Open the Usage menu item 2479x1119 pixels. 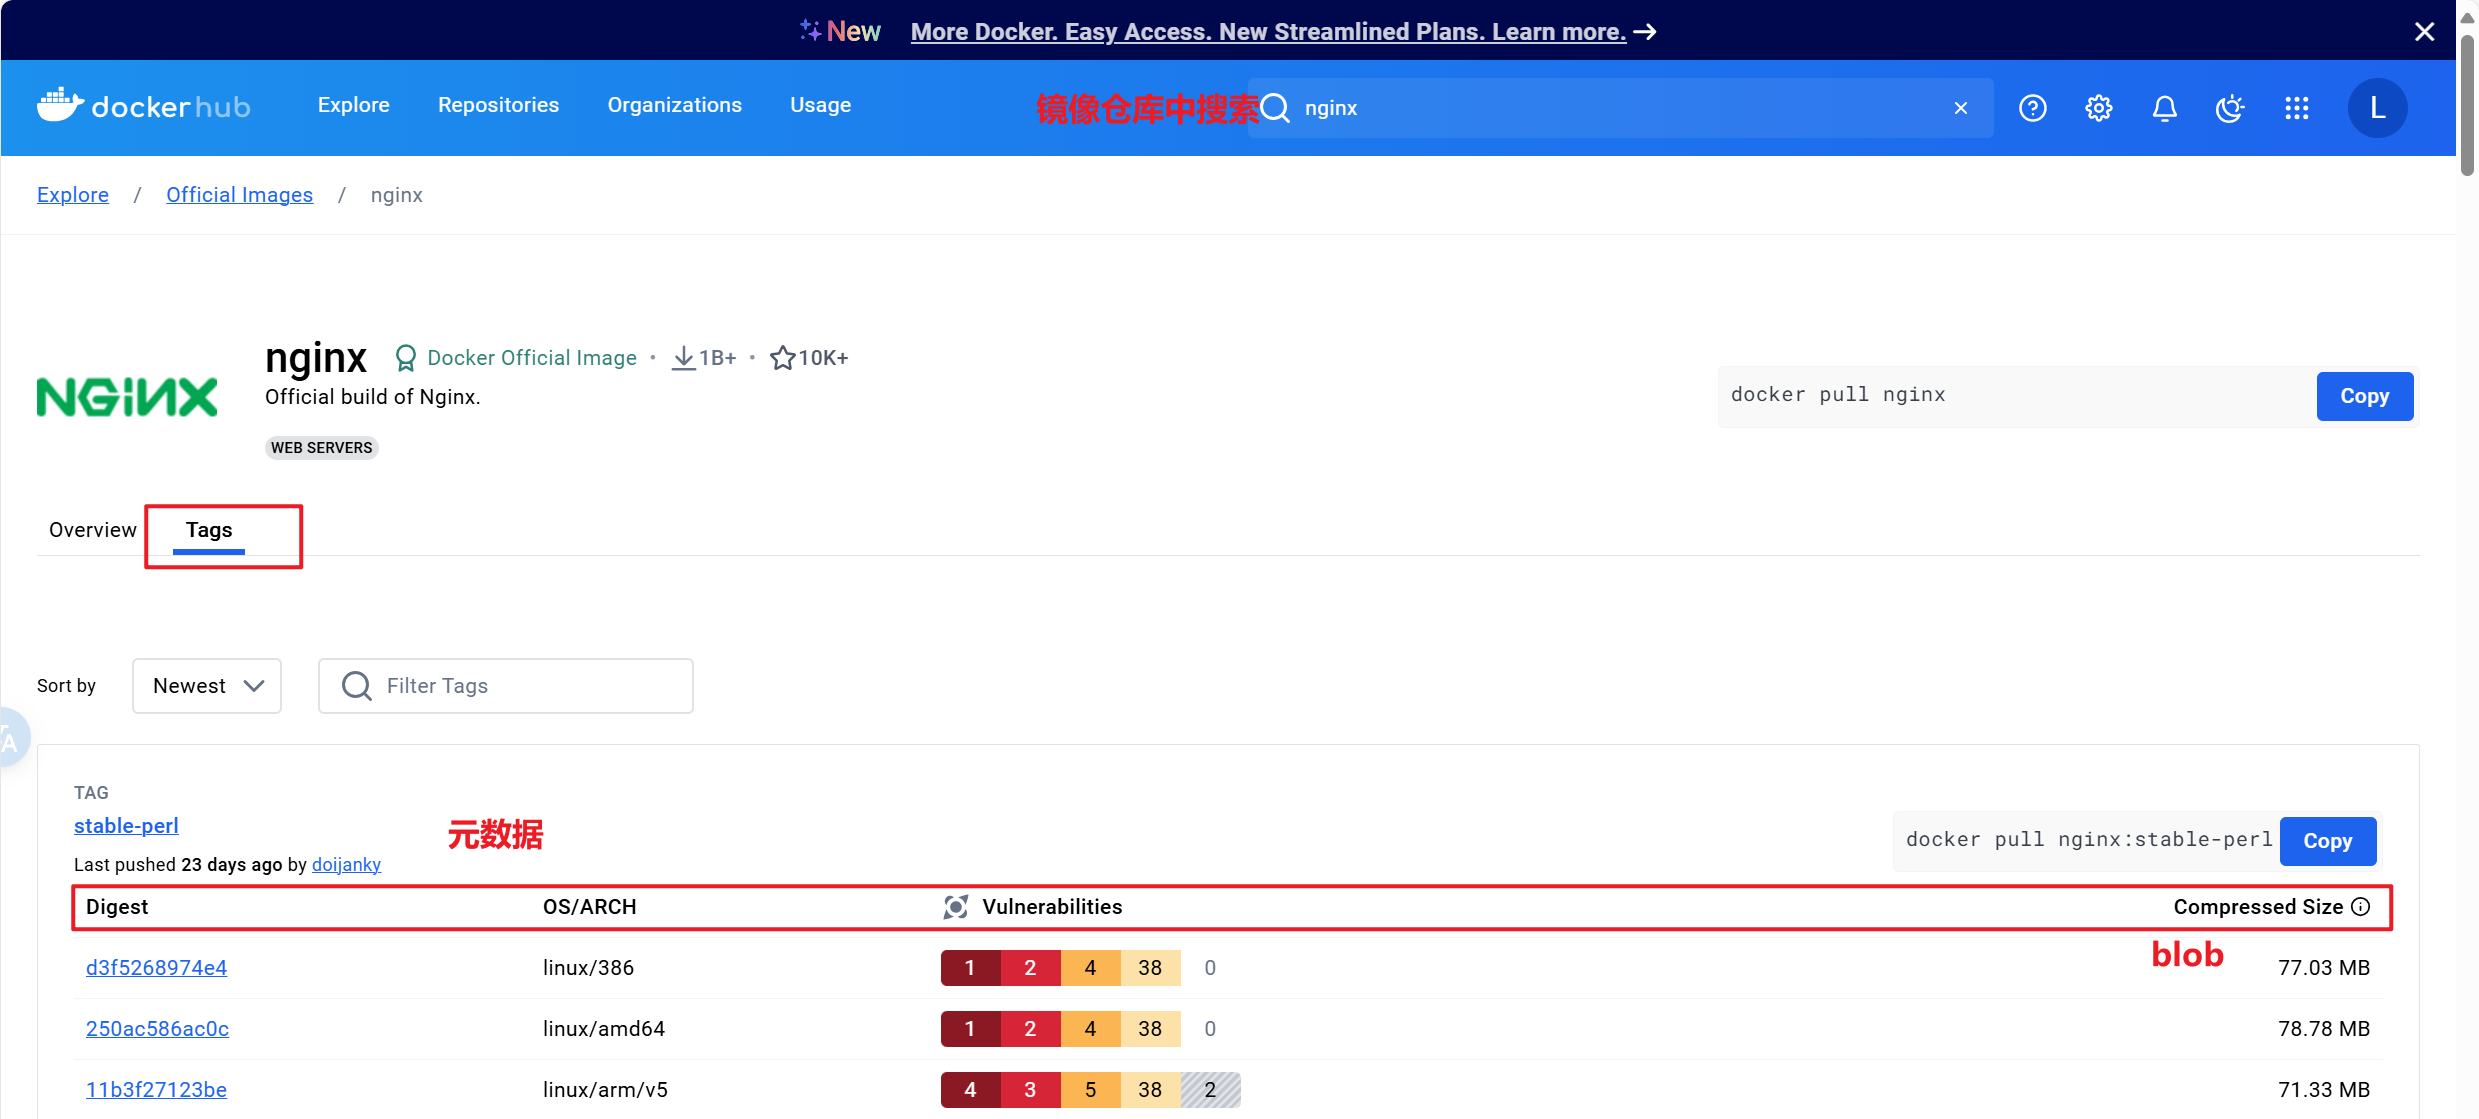click(821, 105)
